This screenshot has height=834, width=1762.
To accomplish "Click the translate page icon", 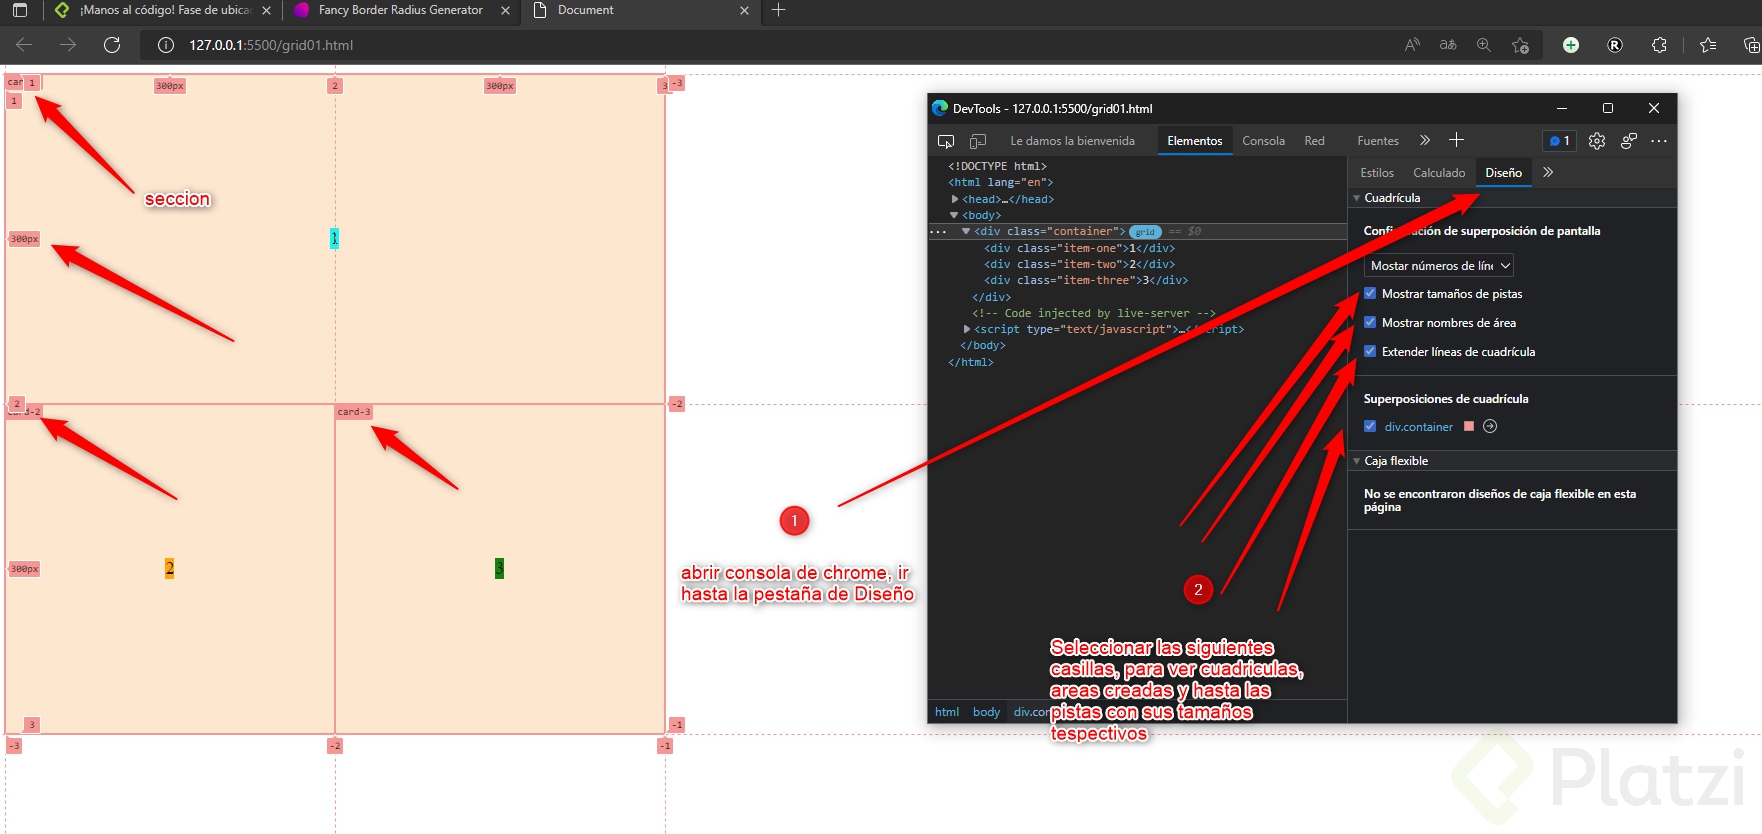I will click(1448, 45).
